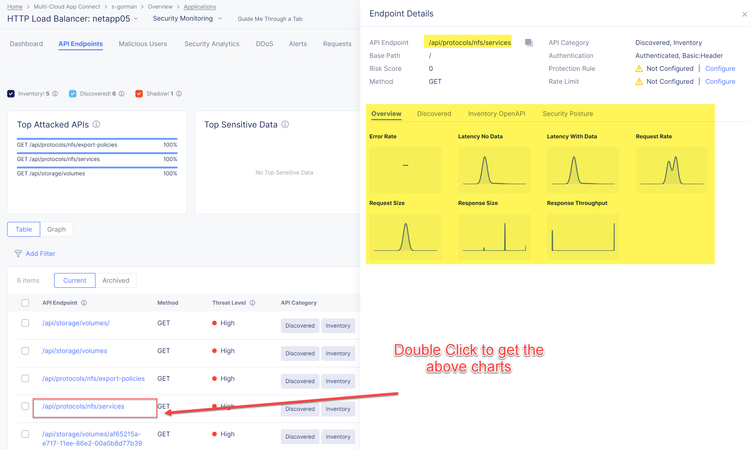The image size is (750, 450).
Task: Open the Alerts tab
Action: pyautogui.click(x=298, y=44)
